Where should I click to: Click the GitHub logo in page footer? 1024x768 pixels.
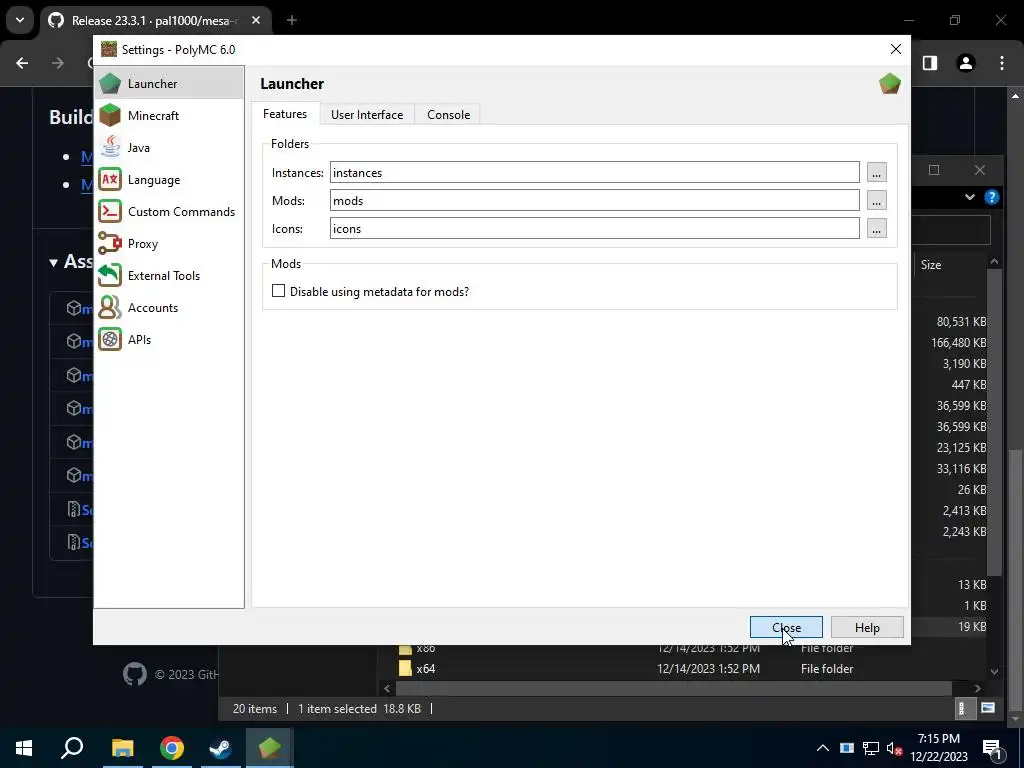click(135, 674)
